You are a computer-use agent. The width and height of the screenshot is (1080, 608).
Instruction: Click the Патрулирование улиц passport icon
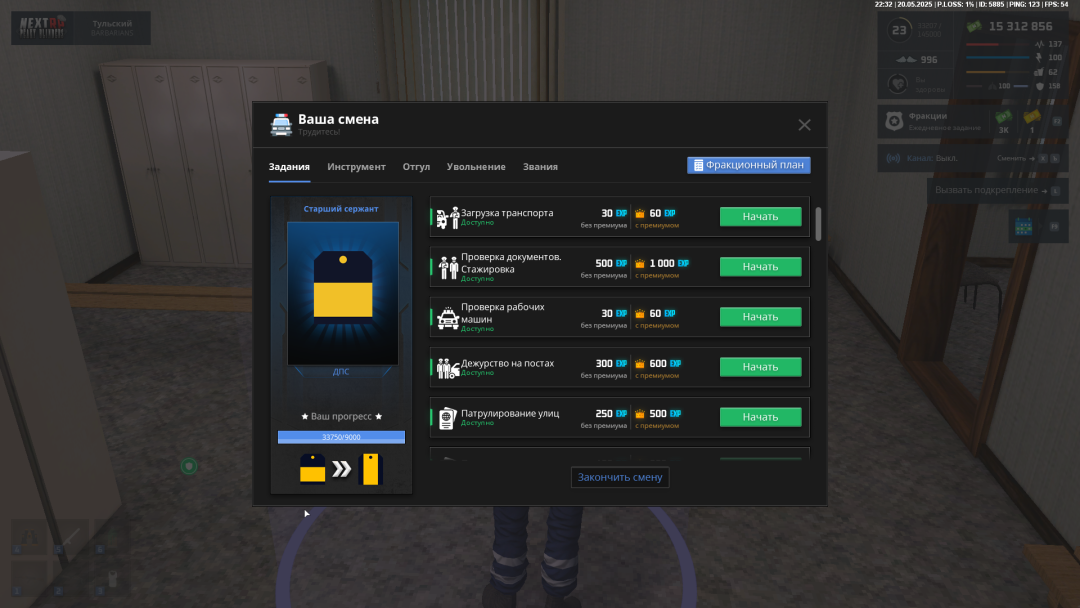point(448,418)
